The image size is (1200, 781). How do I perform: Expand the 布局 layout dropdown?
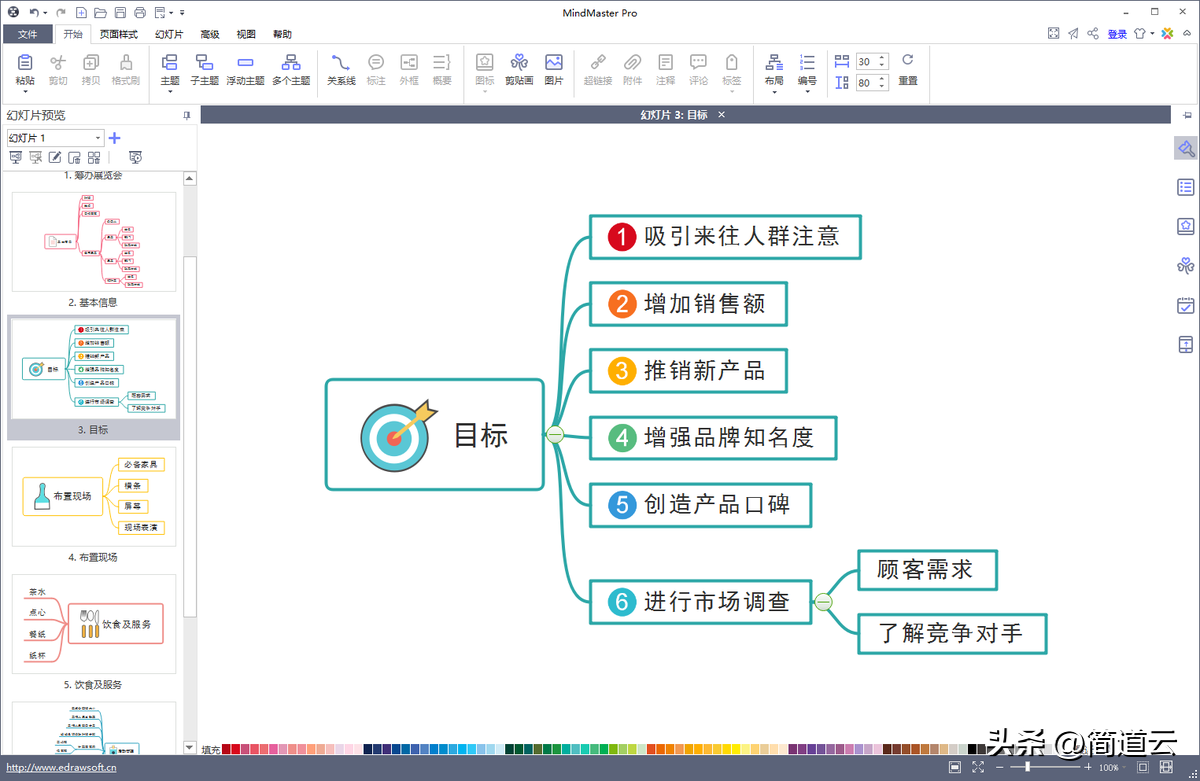tap(774, 92)
